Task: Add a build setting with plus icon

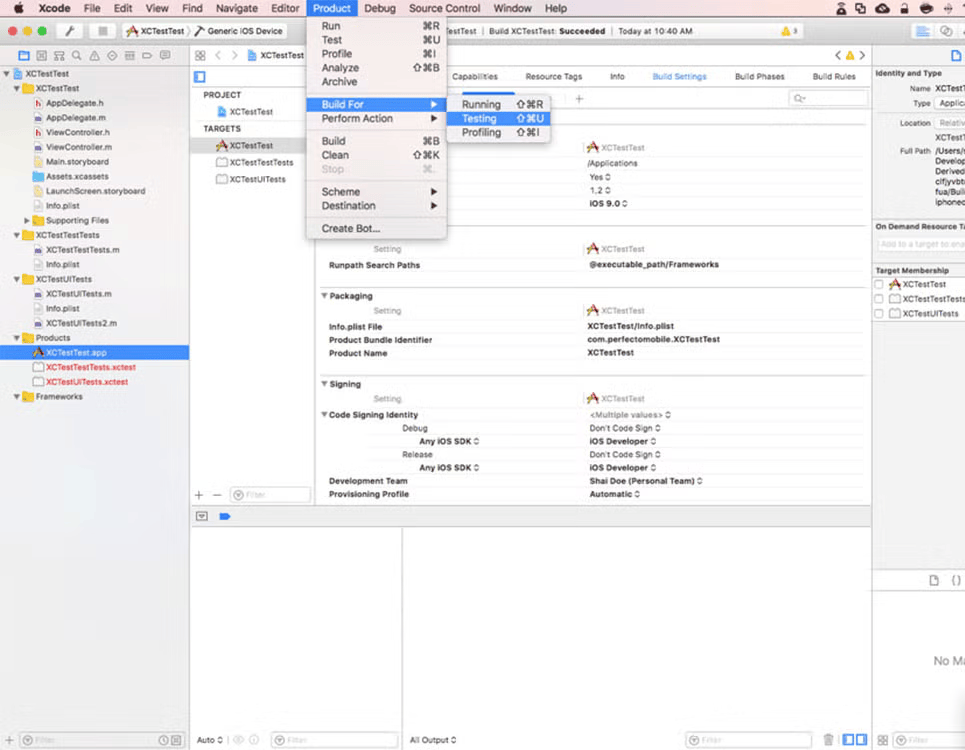Action: click(579, 98)
